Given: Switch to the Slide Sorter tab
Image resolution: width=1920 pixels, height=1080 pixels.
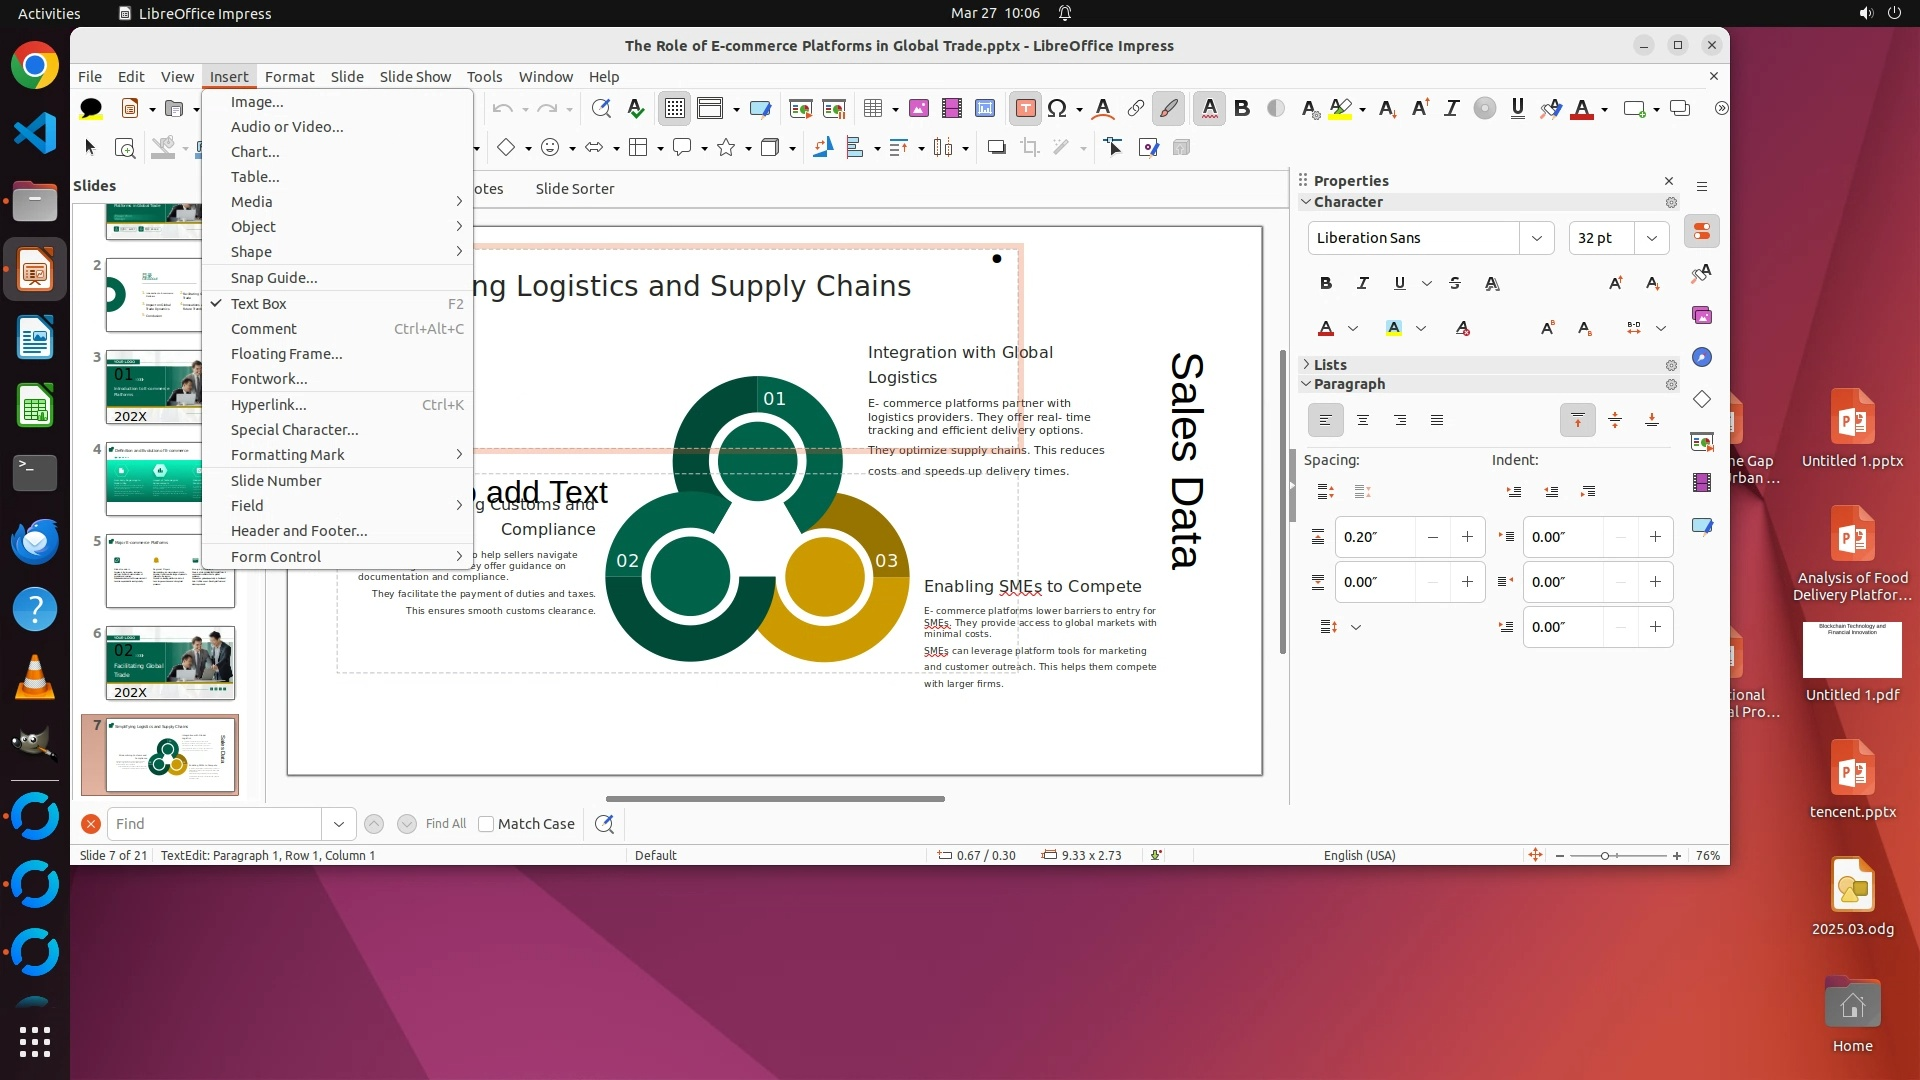Looking at the screenshot, I should [574, 189].
